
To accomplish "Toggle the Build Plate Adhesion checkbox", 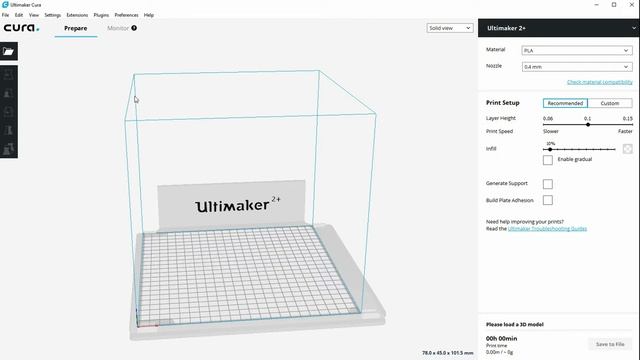I will pos(548,200).
